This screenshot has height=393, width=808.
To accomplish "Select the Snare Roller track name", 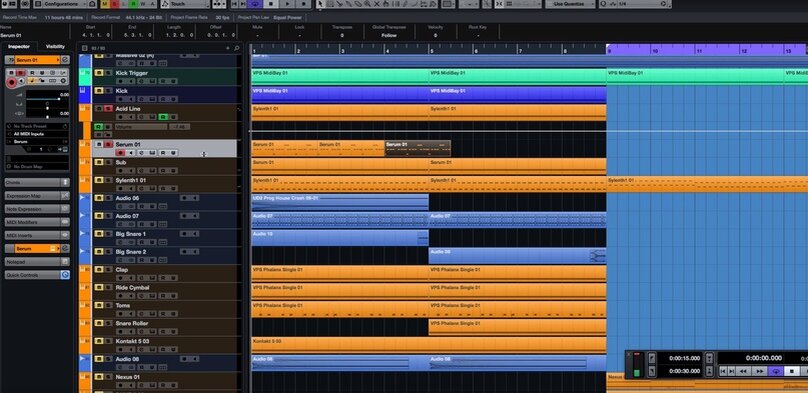I will click(x=131, y=323).
